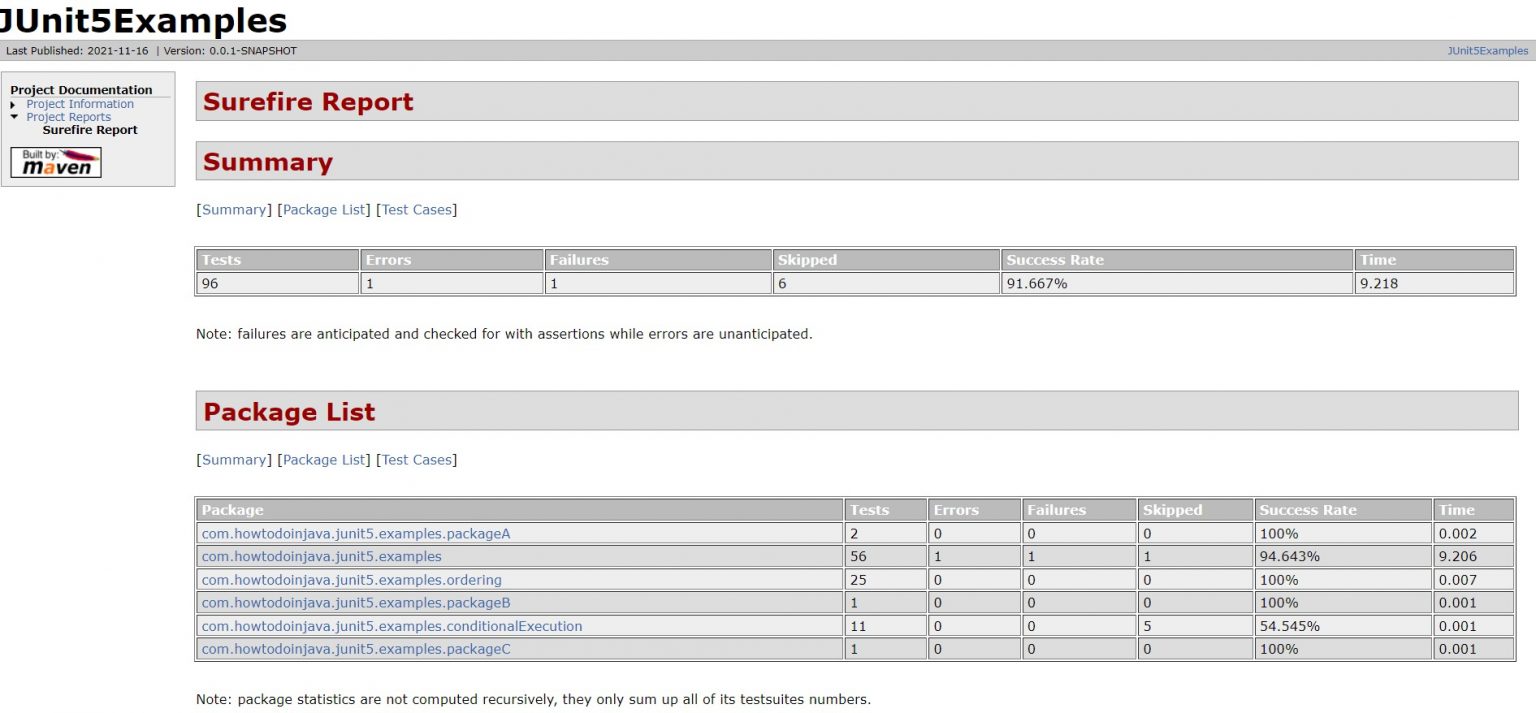1536x713 pixels.
Task: Collapse the Project Reports tree section
Action: [14, 116]
